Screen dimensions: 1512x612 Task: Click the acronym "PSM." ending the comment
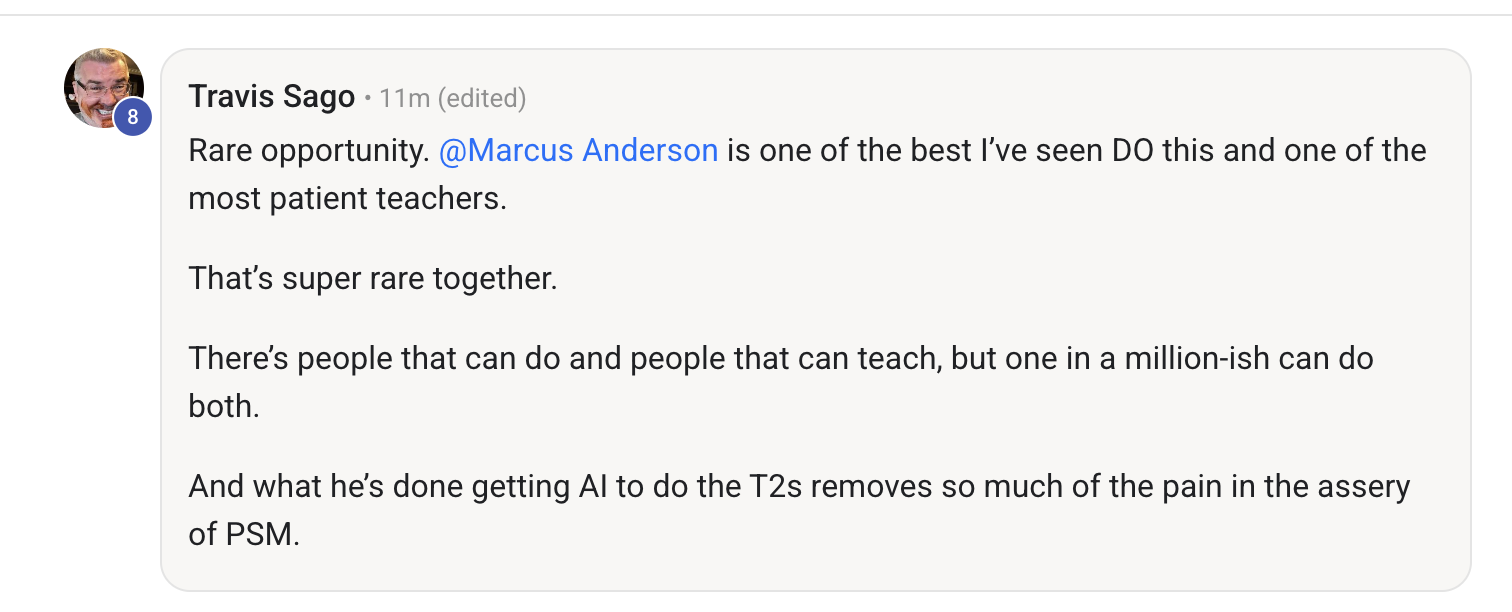pos(244,533)
